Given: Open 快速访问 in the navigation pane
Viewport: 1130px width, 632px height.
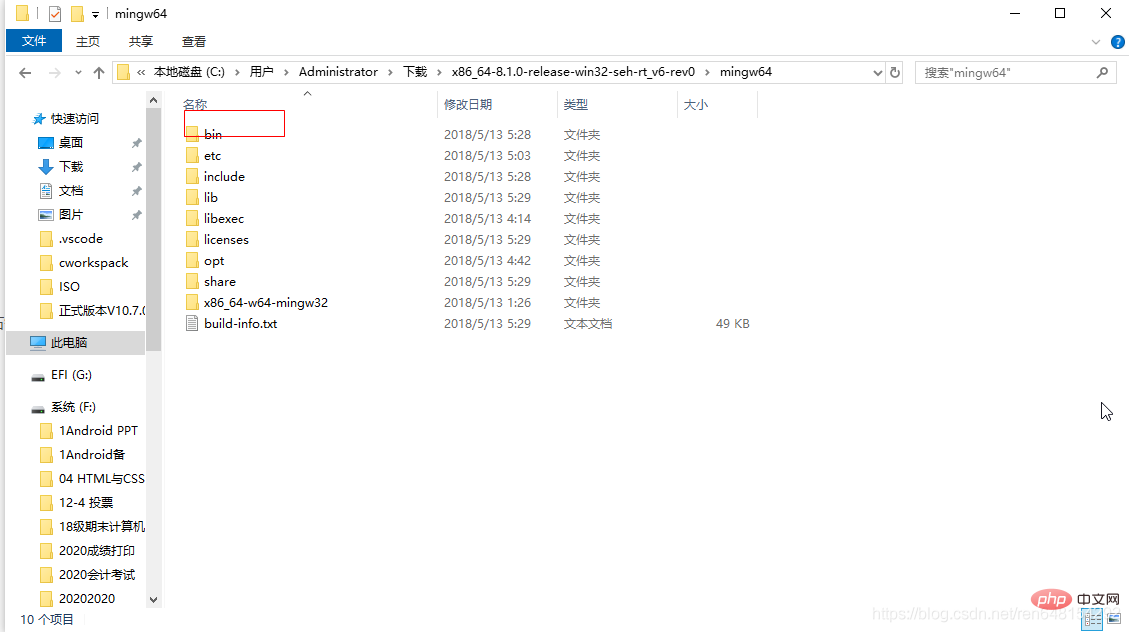Looking at the screenshot, I should click(74, 118).
